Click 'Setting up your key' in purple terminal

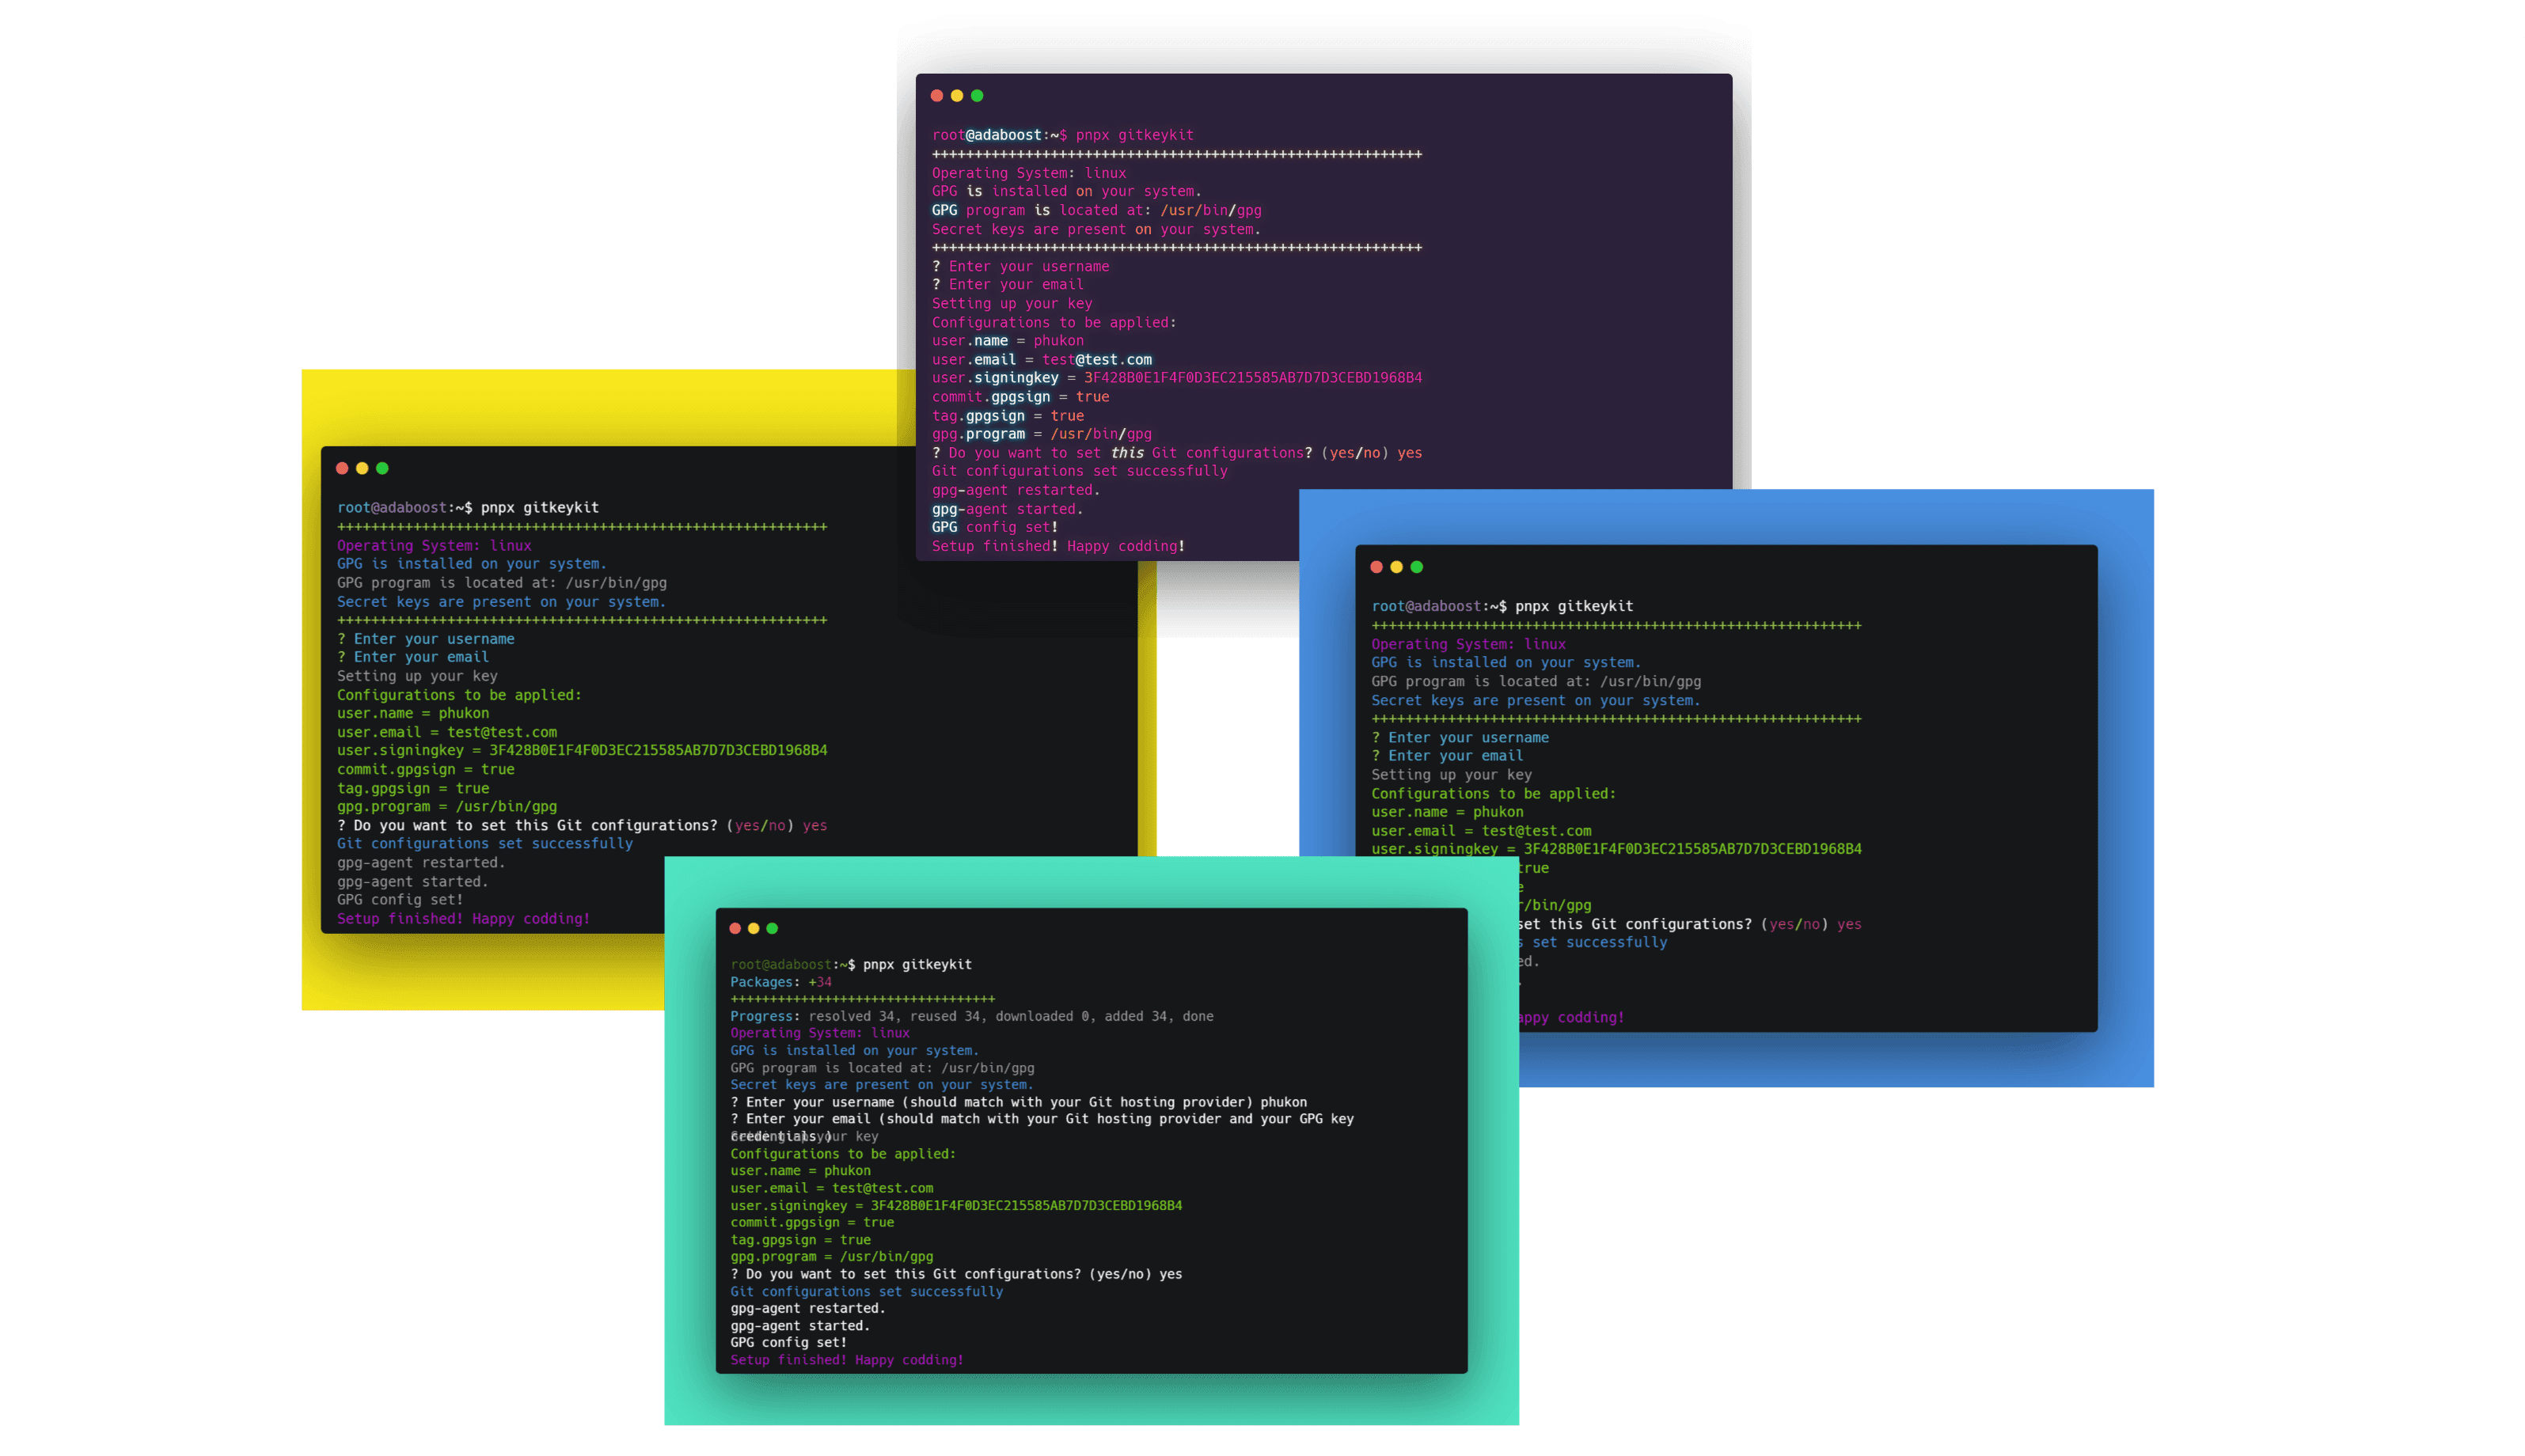click(x=1012, y=303)
